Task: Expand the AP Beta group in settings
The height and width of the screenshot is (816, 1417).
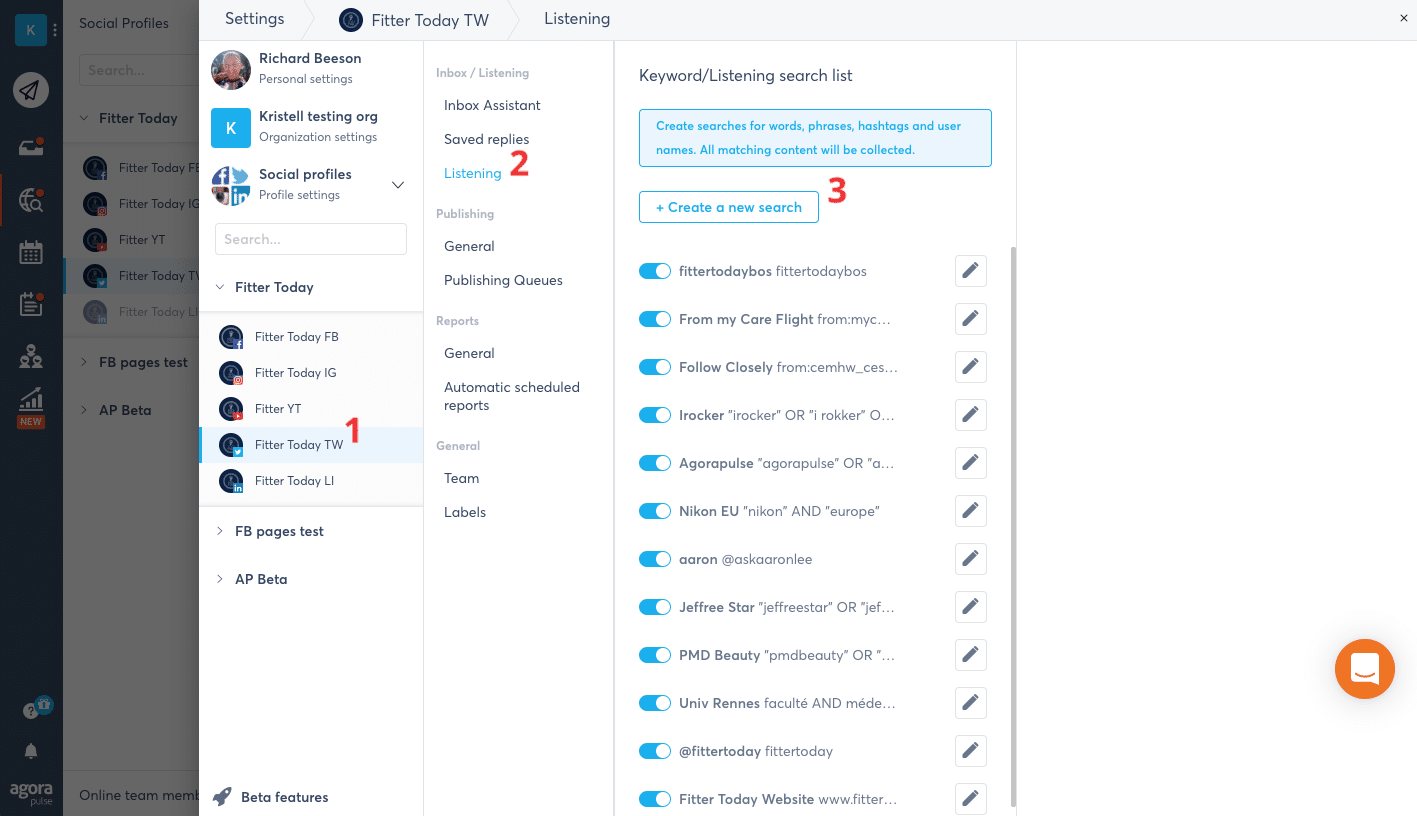Action: pos(220,579)
